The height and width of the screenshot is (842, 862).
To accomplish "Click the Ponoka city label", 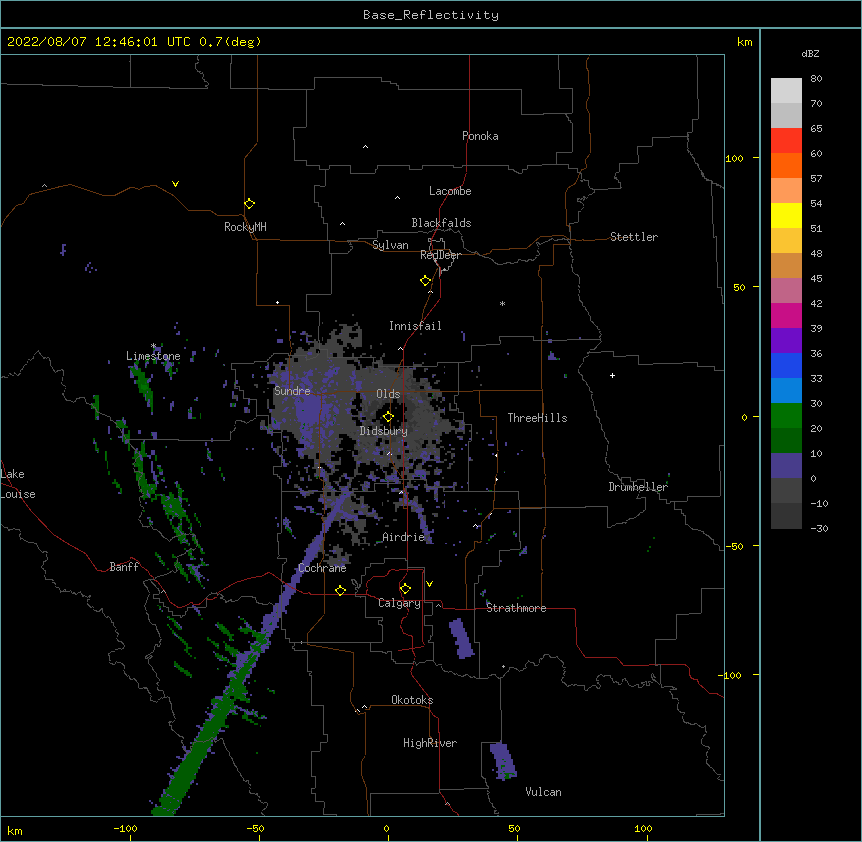I will (480, 136).
